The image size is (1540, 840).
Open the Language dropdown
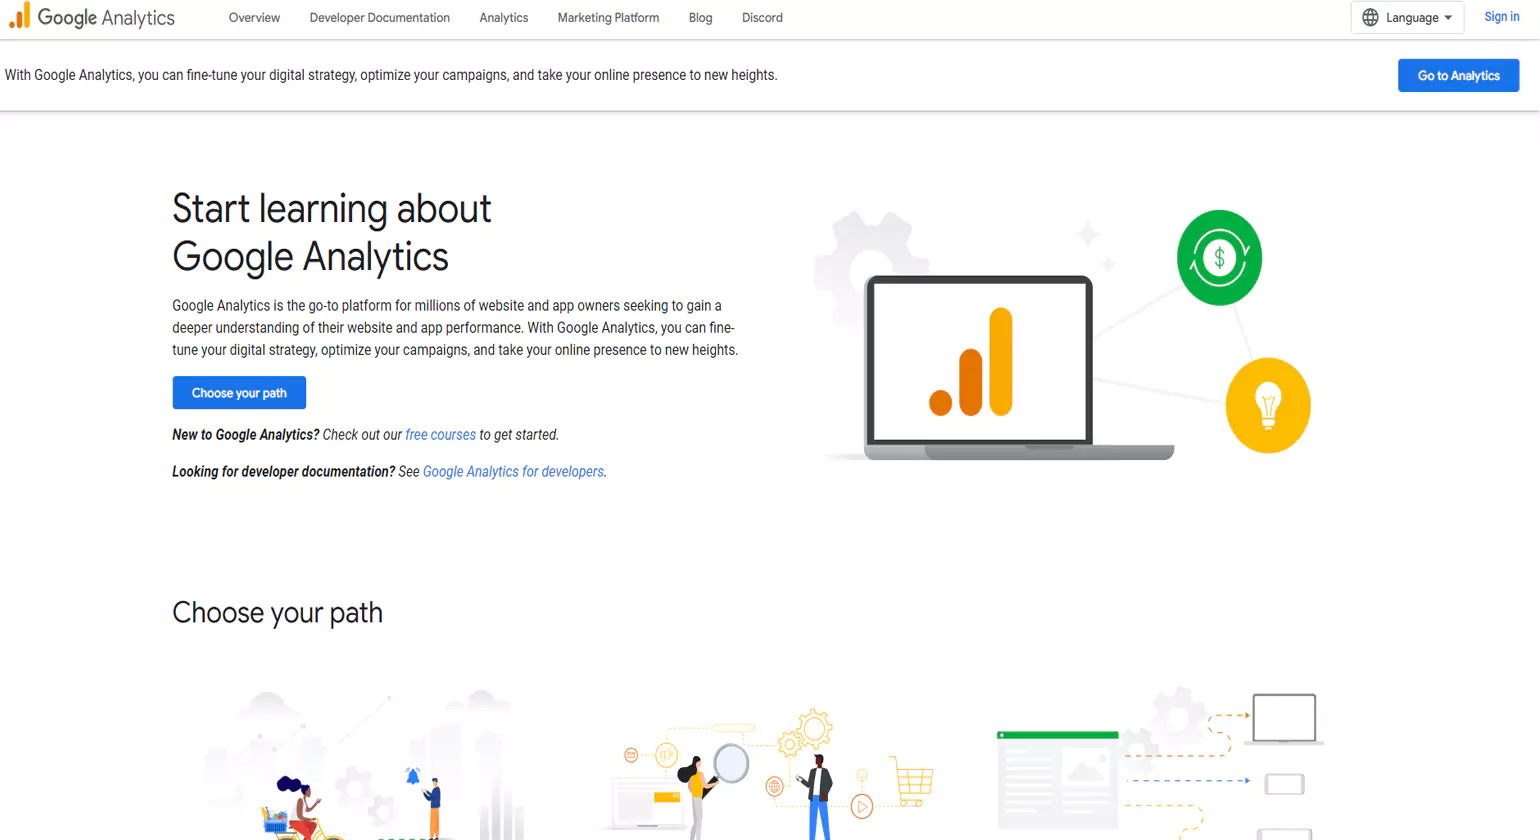[x=1407, y=17]
